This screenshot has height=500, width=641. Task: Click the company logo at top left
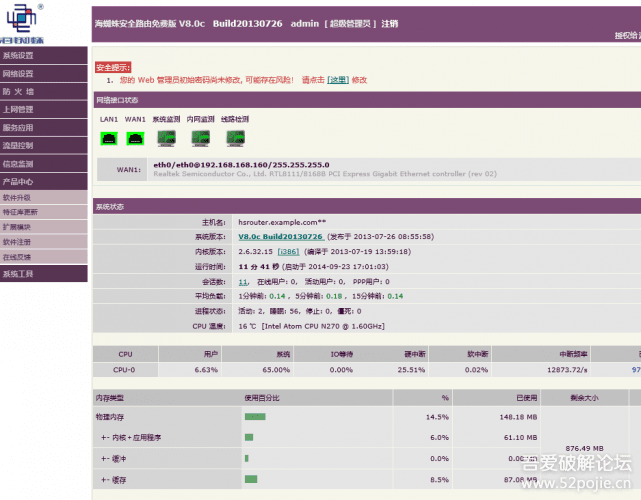pos(29,22)
